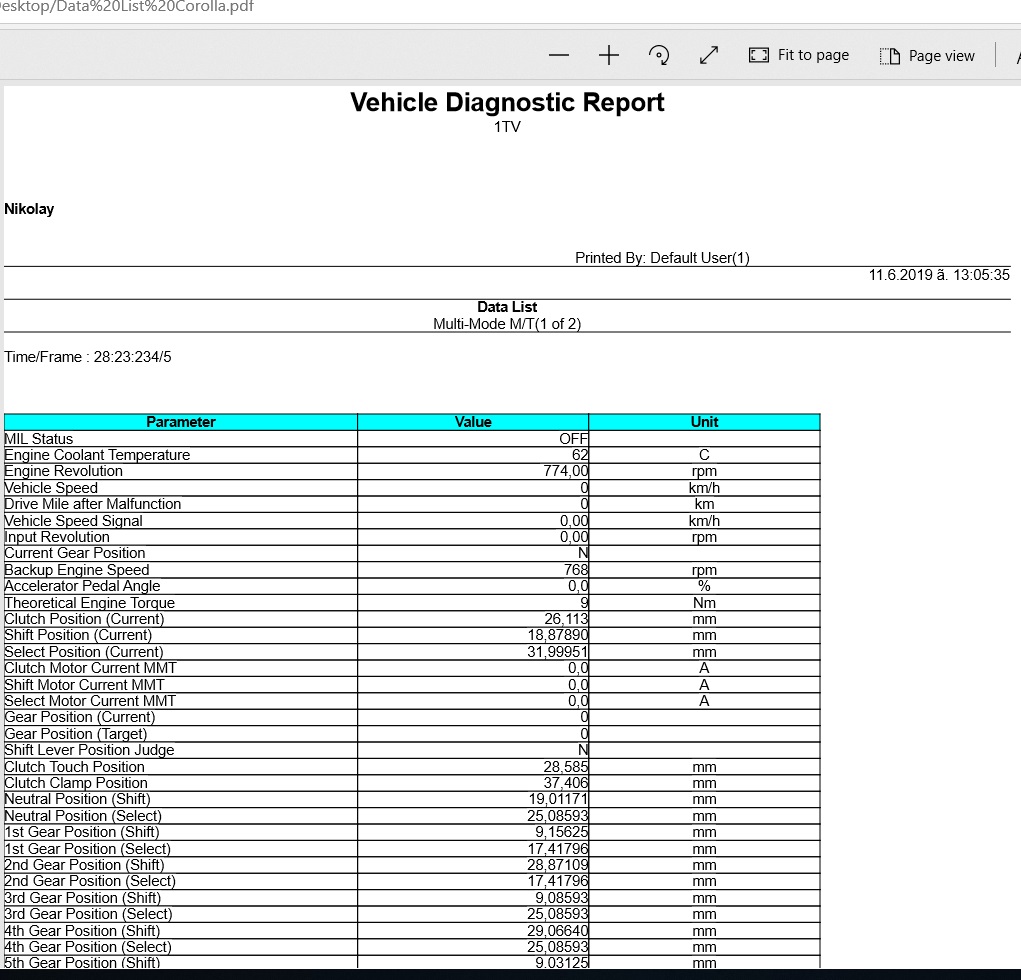Click the name Nikolay in the report
The image size is (1021, 980).
tap(29, 209)
